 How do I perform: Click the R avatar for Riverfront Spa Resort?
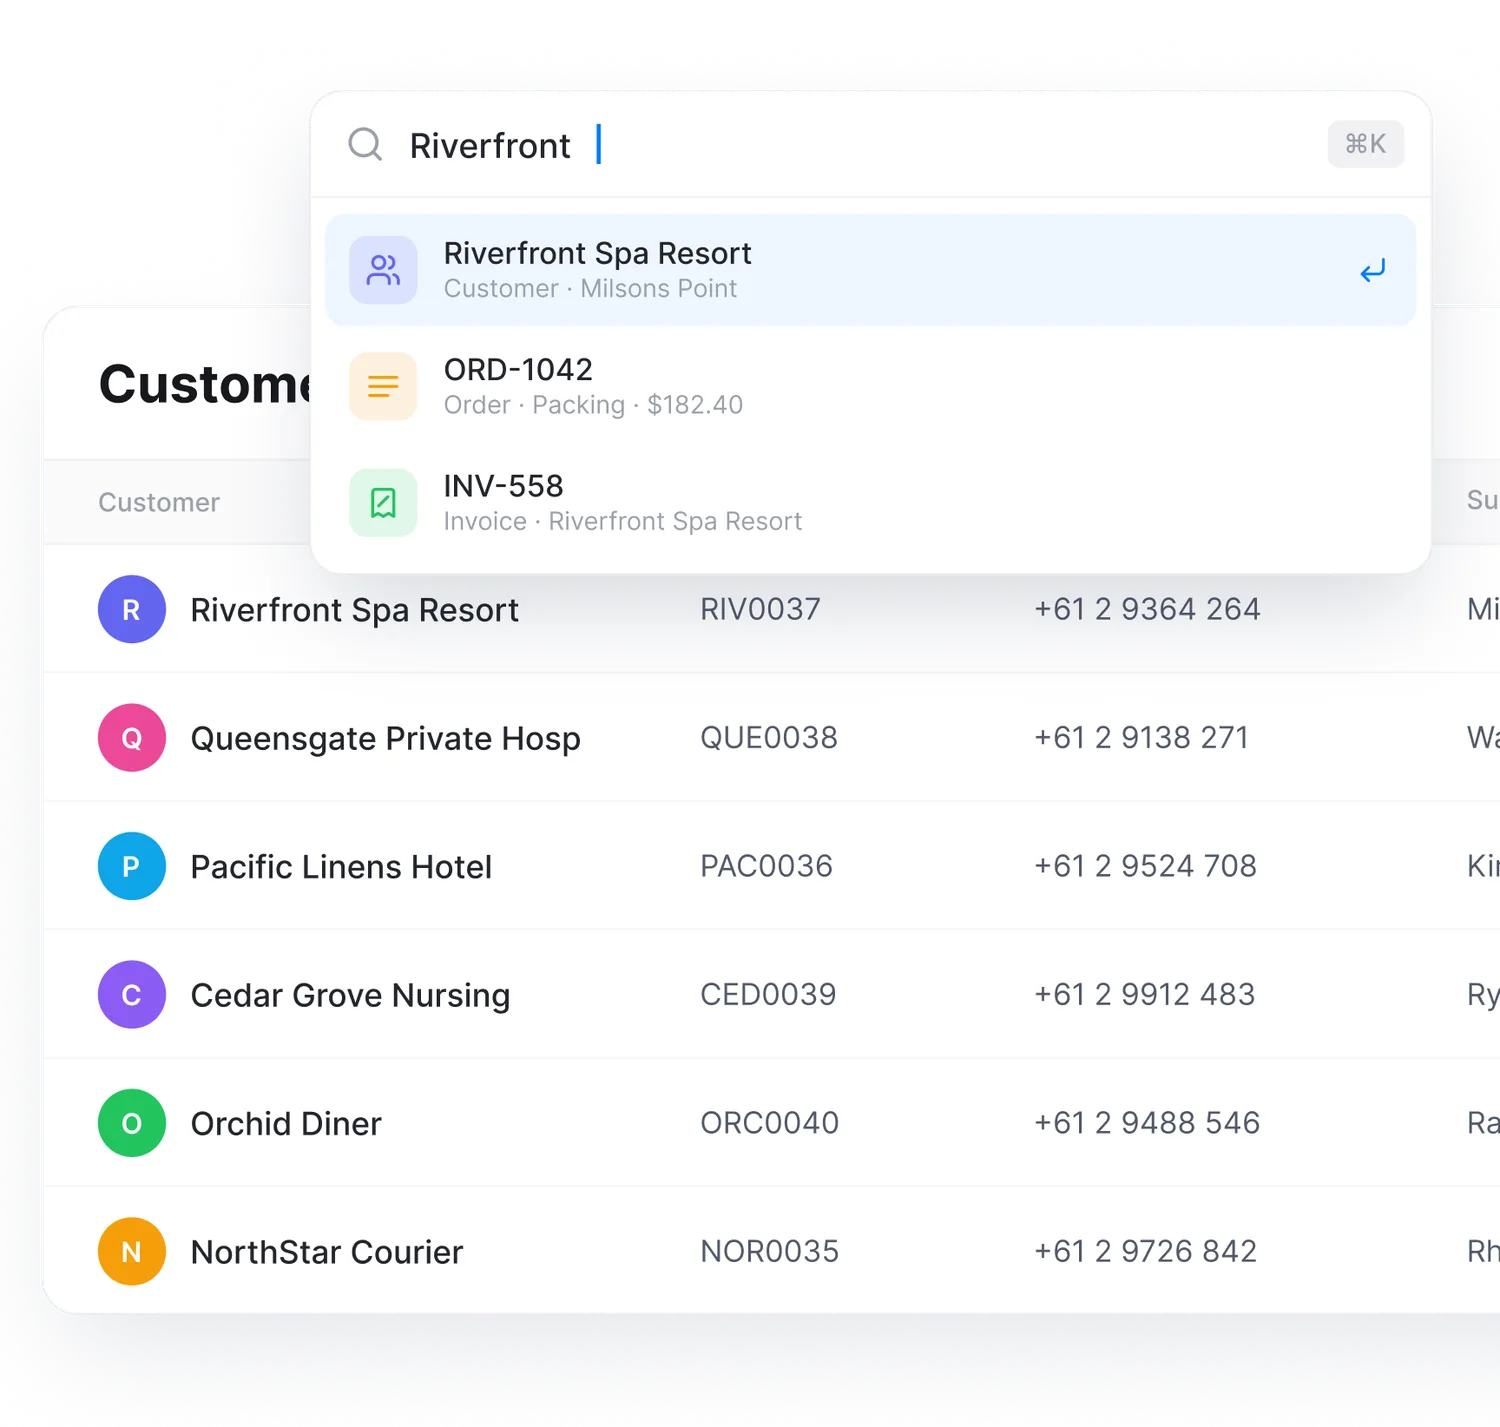tap(132, 609)
